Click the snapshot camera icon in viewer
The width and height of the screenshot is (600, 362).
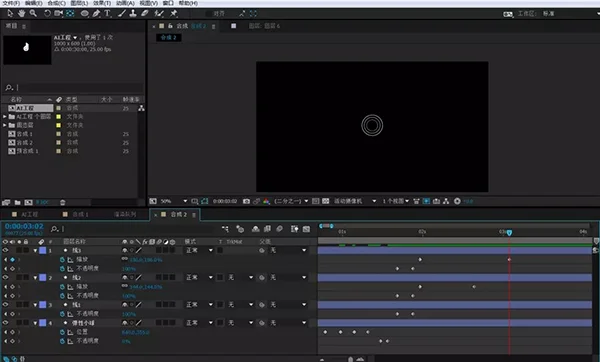[246, 201]
